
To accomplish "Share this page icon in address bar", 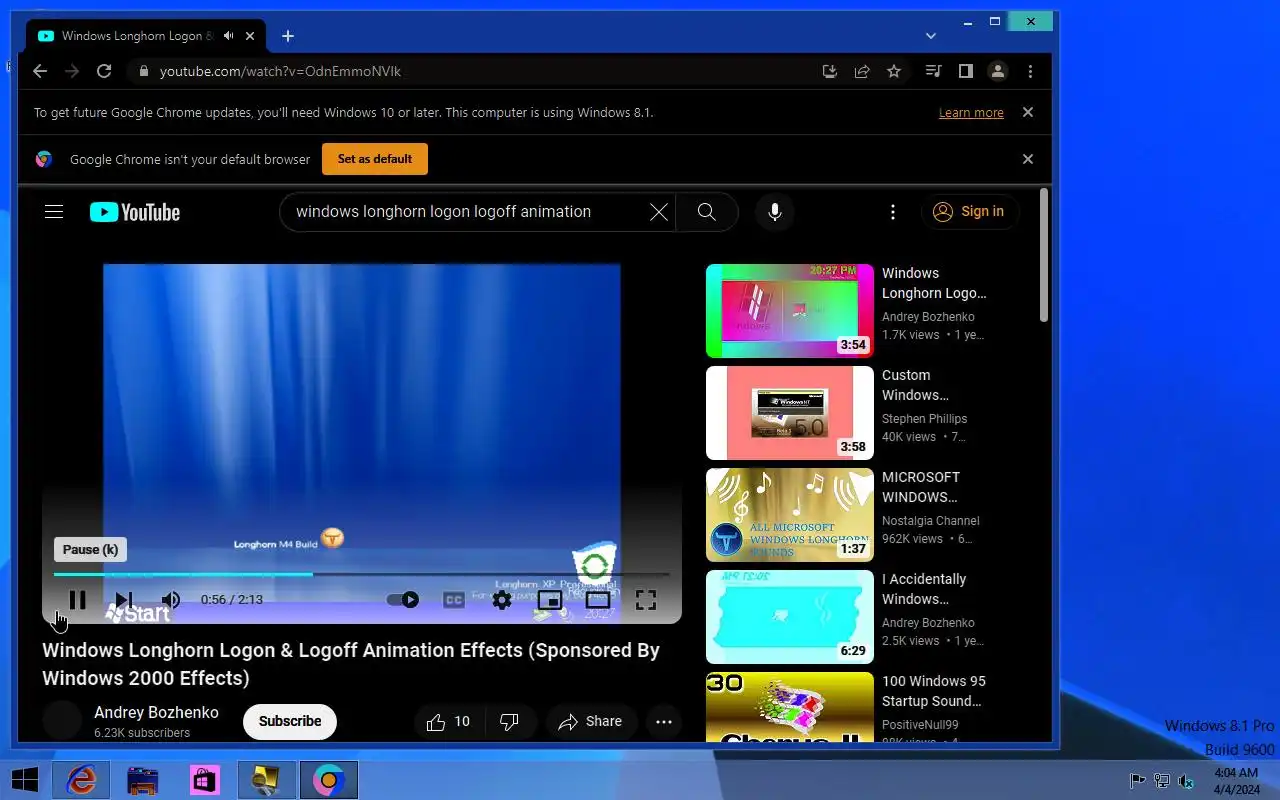I will pos(862,71).
